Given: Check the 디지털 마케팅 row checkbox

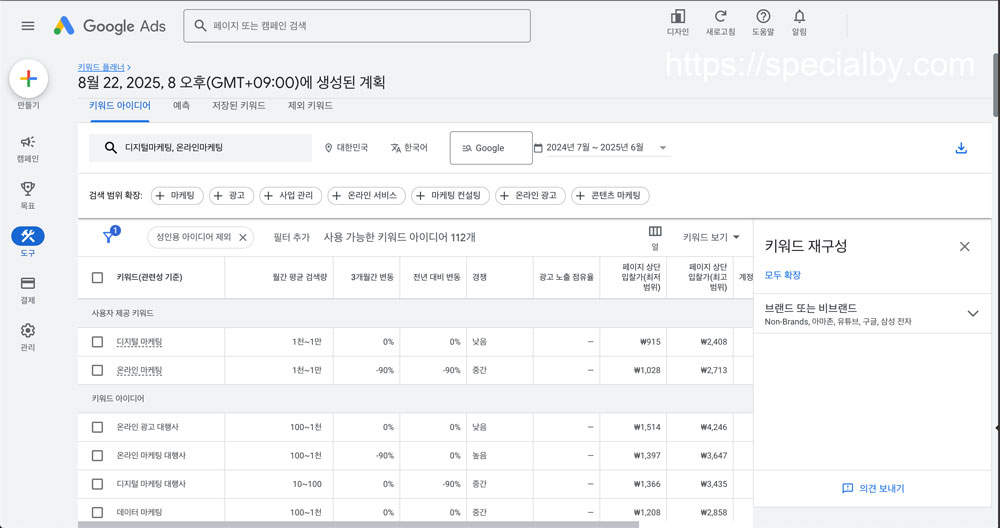Looking at the screenshot, I should pos(97,342).
